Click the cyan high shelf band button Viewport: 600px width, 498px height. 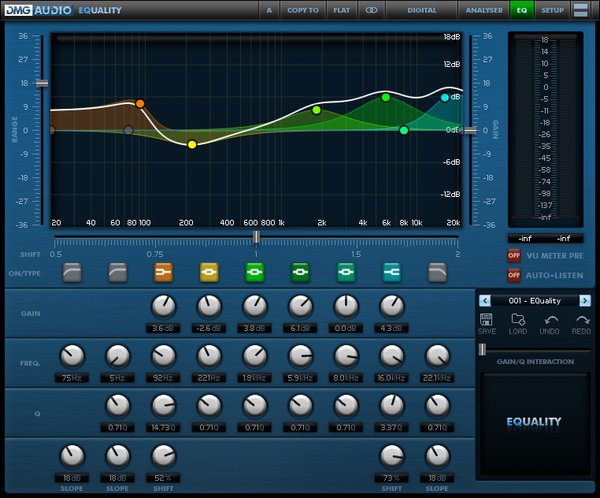(x=391, y=271)
